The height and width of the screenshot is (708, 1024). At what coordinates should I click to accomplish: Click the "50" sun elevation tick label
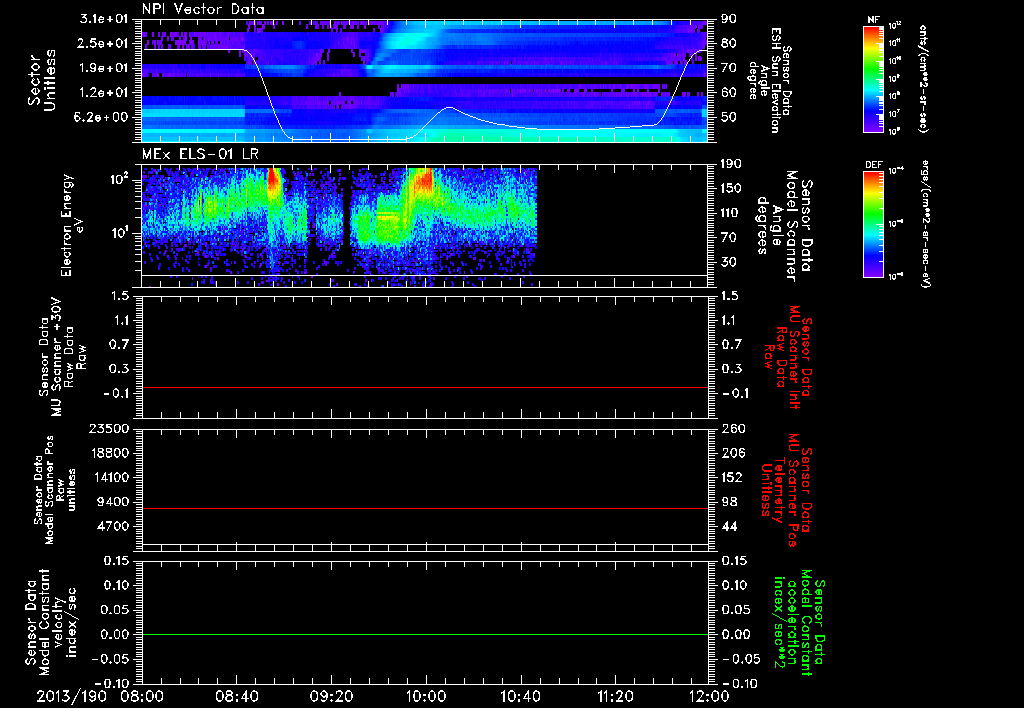pyautogui.click(x=728, y=118)
